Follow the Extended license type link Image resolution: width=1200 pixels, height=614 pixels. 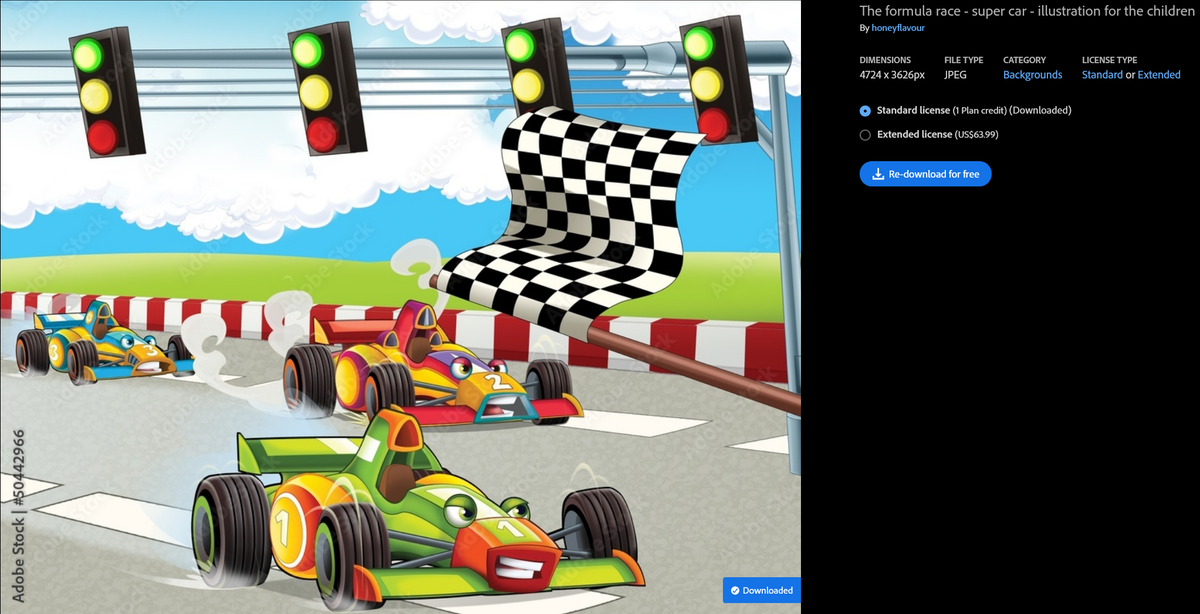pos(1159,75)
